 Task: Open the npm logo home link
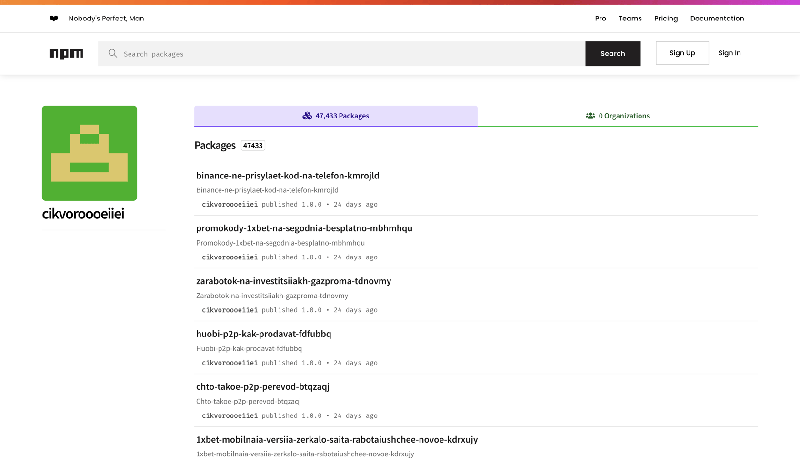tap(66, 54)
